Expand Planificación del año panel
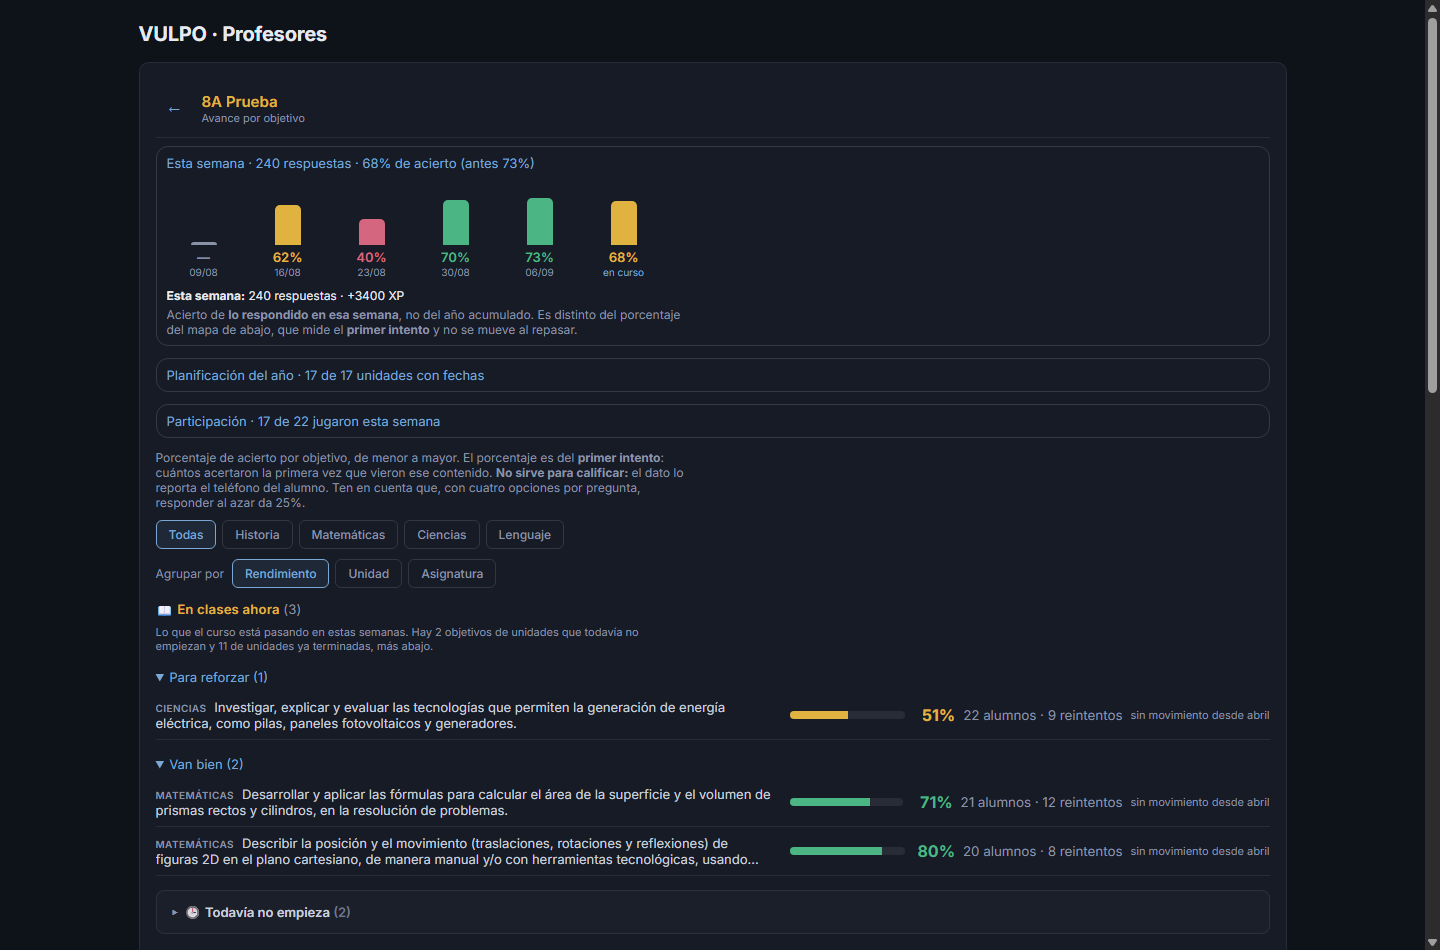 [713, 375]
